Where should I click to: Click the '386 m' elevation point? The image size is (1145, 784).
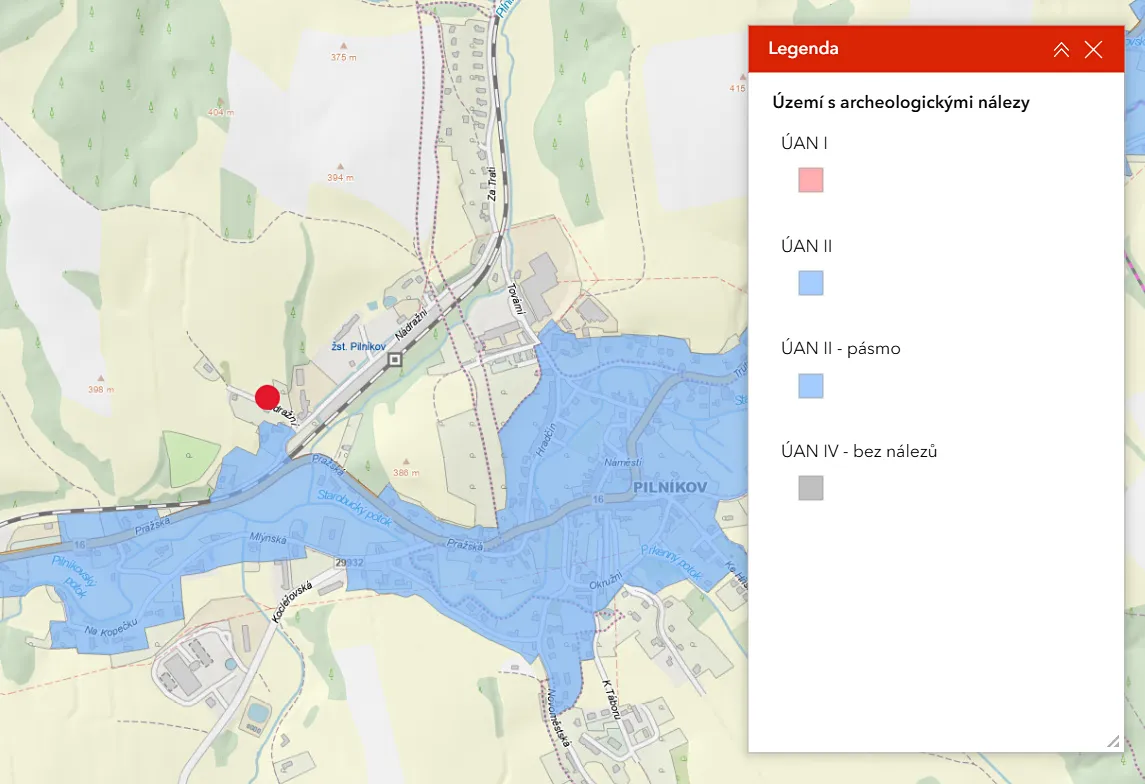tap(406, 469)
